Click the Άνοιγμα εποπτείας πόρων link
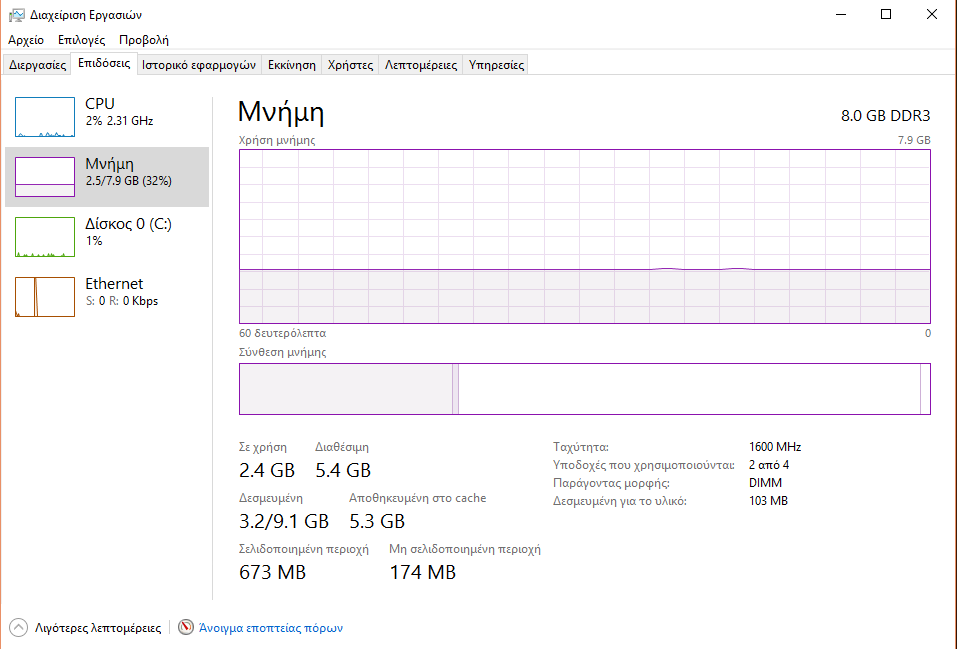Screen dimensions: 957x649 [271, 628]
